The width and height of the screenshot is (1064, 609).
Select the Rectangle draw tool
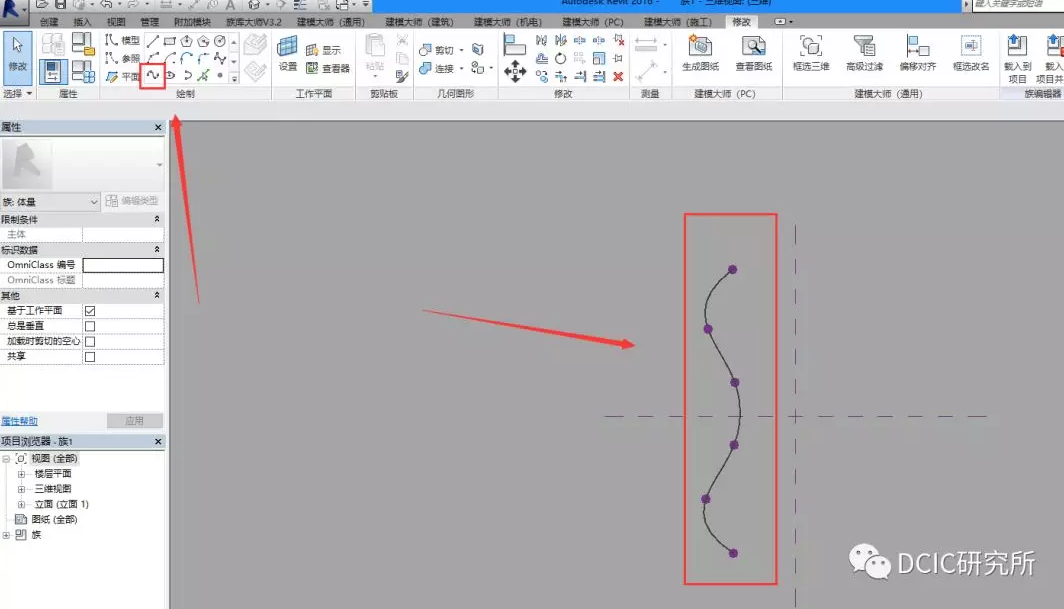(170, 41)
